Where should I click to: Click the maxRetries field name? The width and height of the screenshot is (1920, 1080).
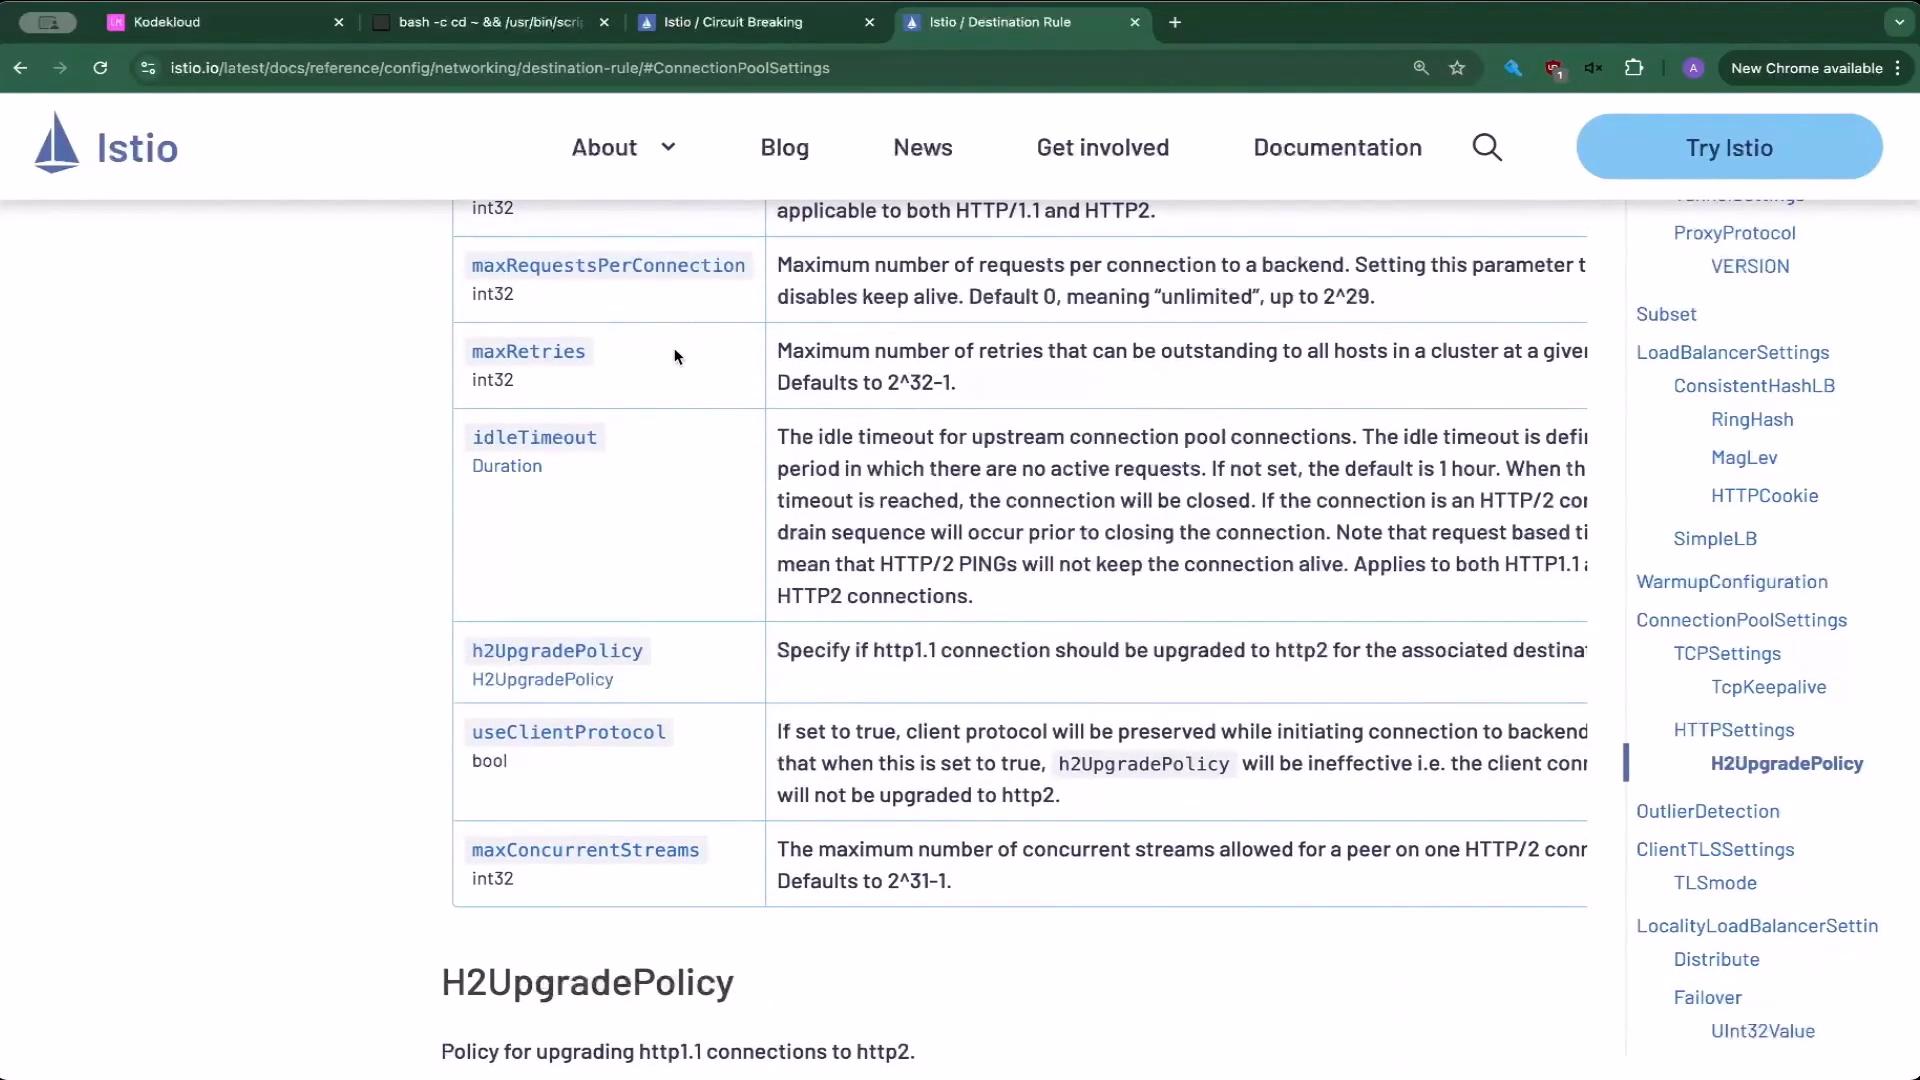tap(528, 351)
